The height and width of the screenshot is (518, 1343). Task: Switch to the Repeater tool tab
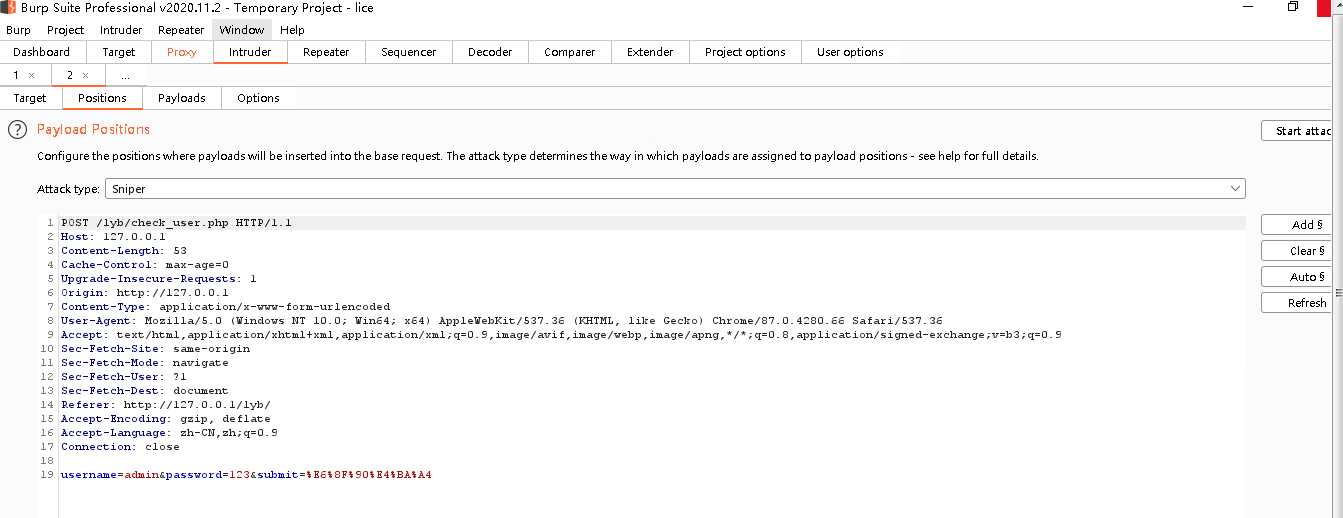(326, 52)
